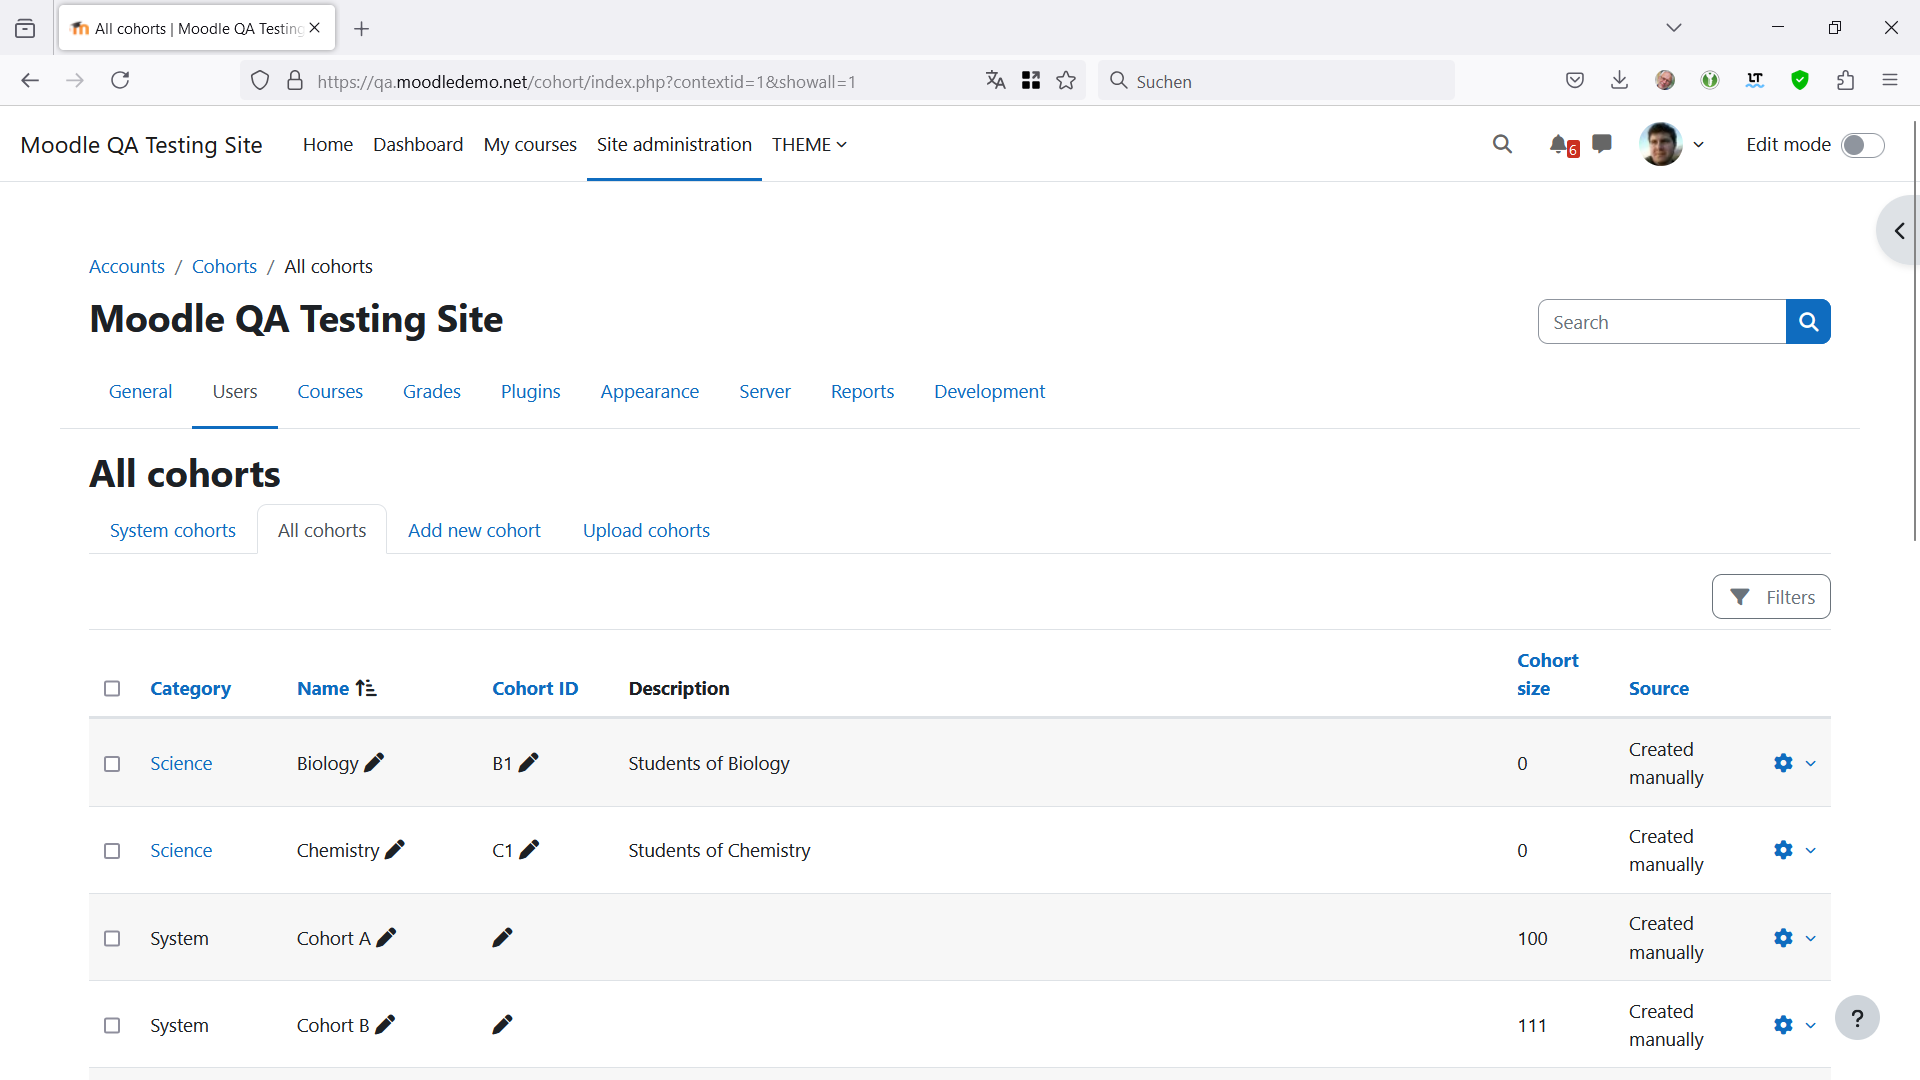Viewport: 1920px width, 1080px height.
Task: Edit the empty cohort ID in Cohort B row
Action: point(503,1025)
